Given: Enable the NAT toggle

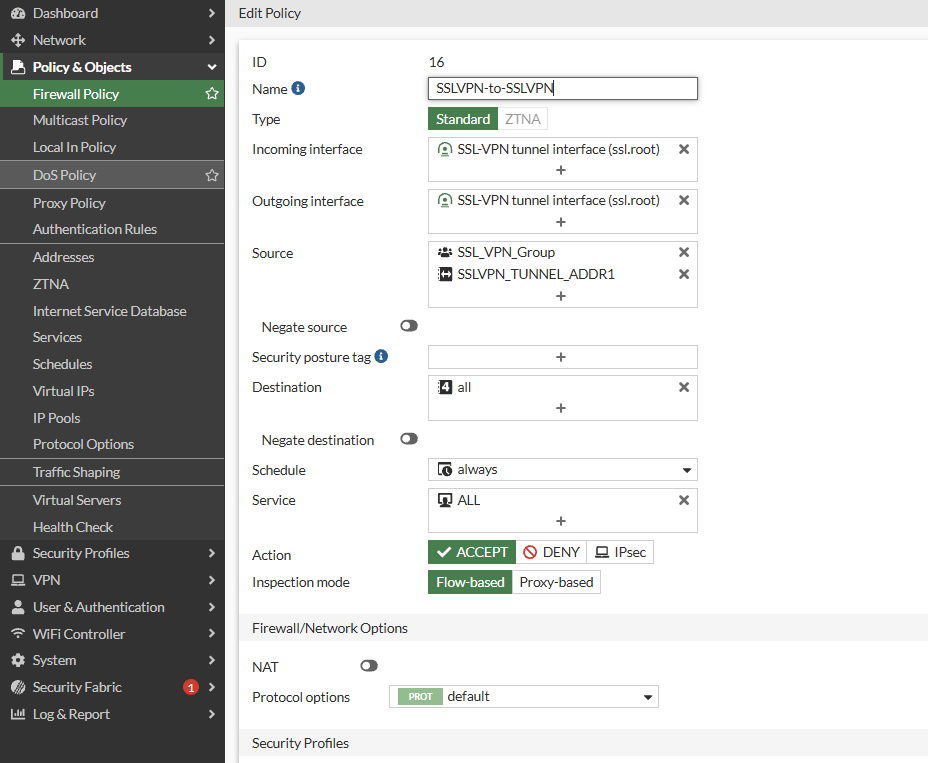Looking at the screenshot, I should [369, 666].
